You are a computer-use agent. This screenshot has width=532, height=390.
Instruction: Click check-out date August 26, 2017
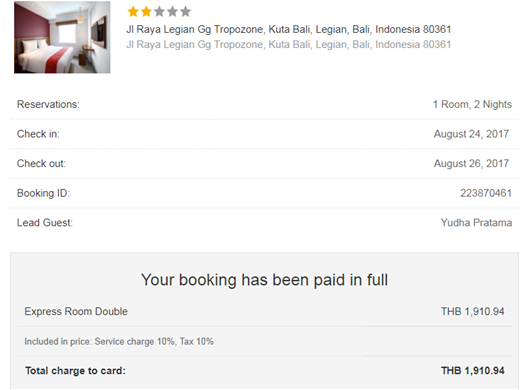tap(471, 164)
